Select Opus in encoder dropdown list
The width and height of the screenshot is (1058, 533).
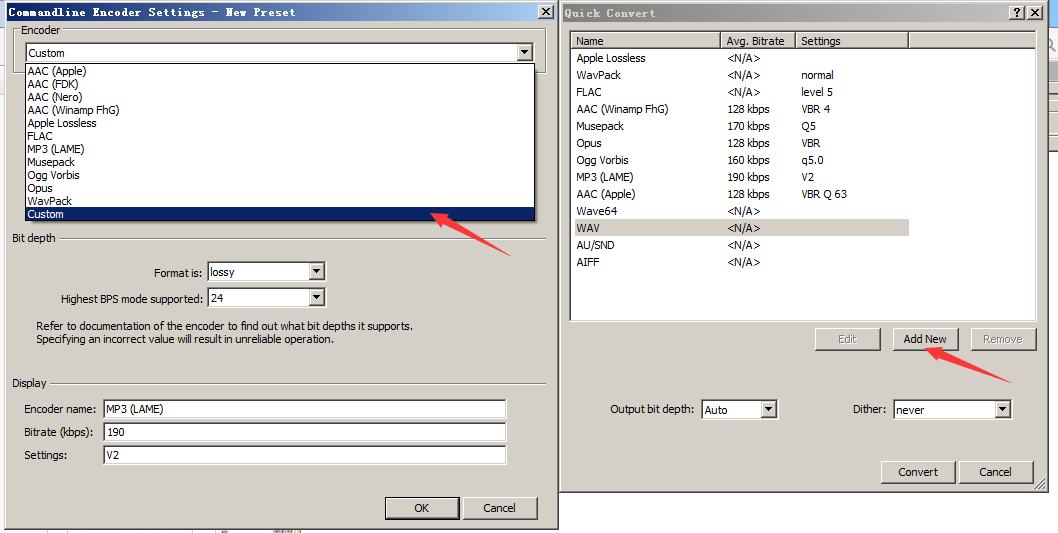280,188
